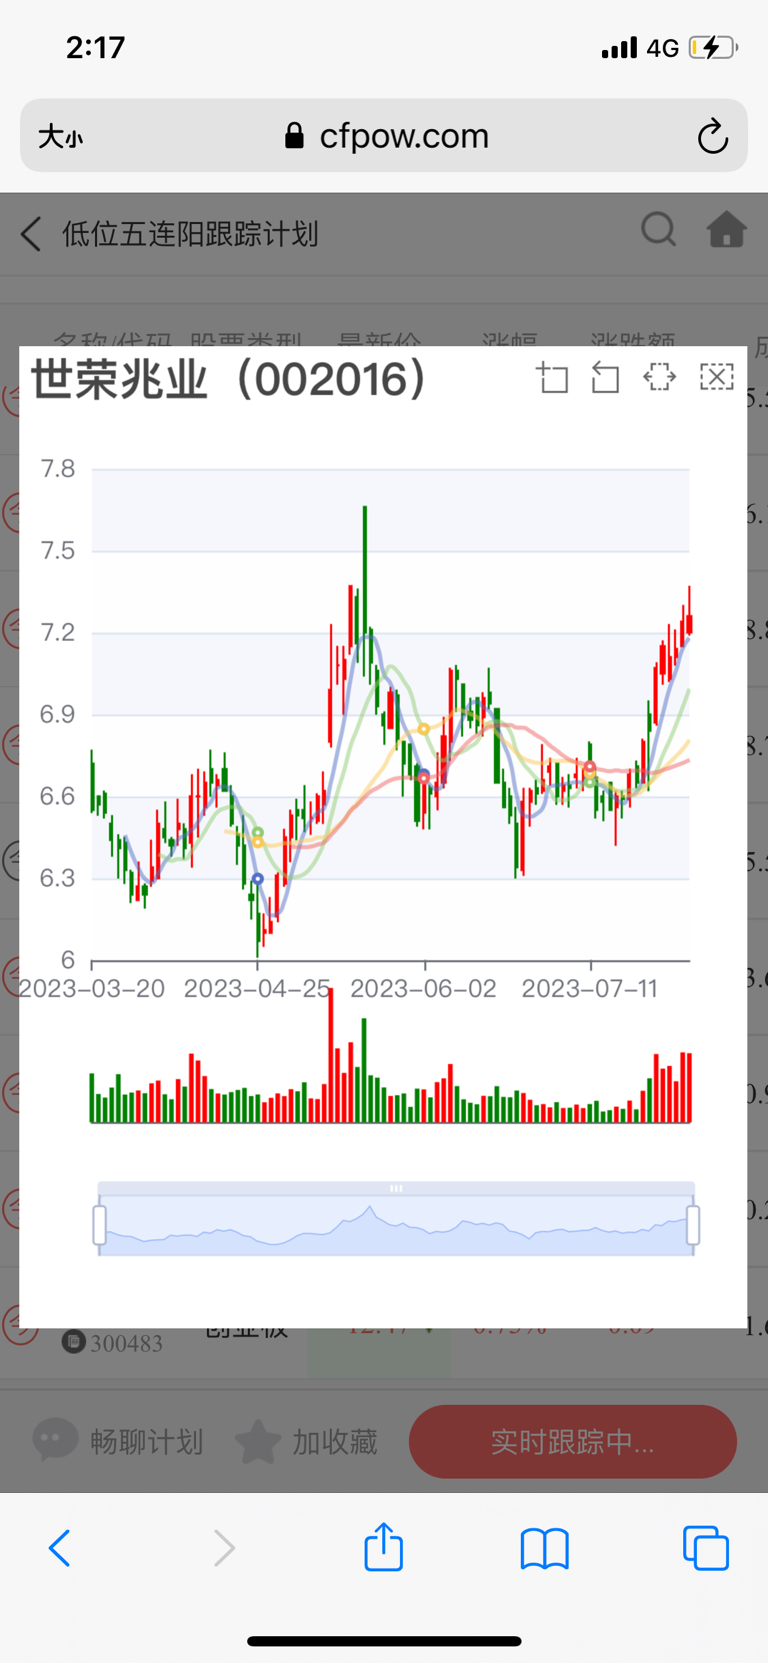This screenshot has width=768, height=1663.
Task: Tap the cfpow.com address field
Action: point(384,135)
